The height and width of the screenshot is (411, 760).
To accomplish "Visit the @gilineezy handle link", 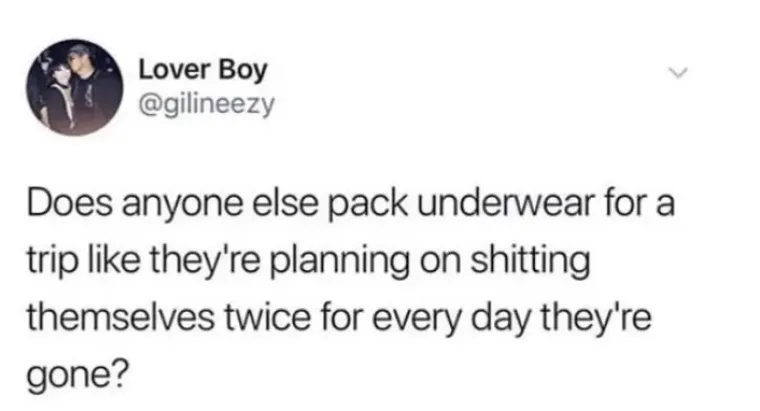I will pyautogui.click(x=207, y=104).
